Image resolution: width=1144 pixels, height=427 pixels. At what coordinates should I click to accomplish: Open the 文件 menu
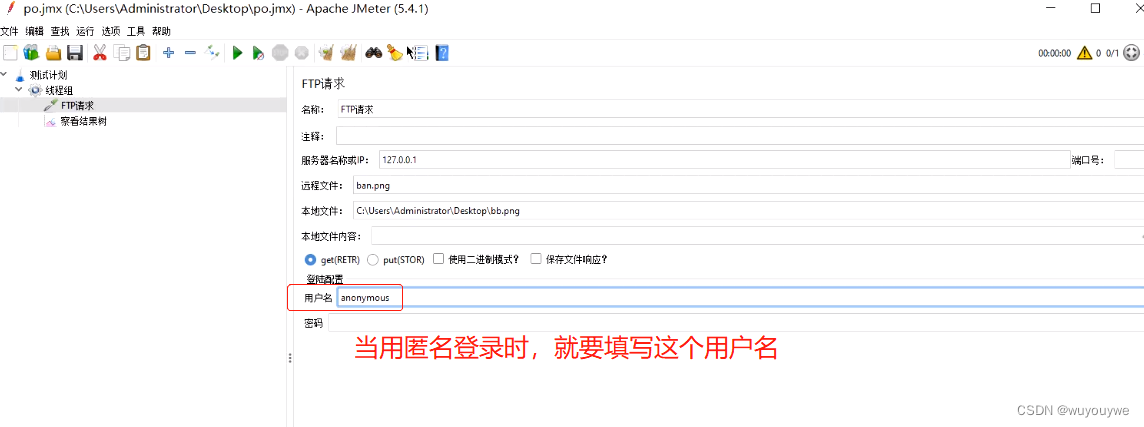(8, 31)
